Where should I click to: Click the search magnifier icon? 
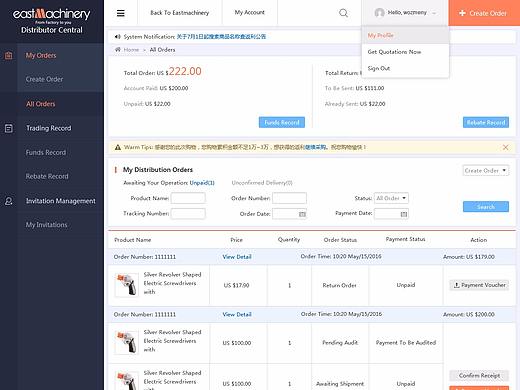click(x=343, y=13)
